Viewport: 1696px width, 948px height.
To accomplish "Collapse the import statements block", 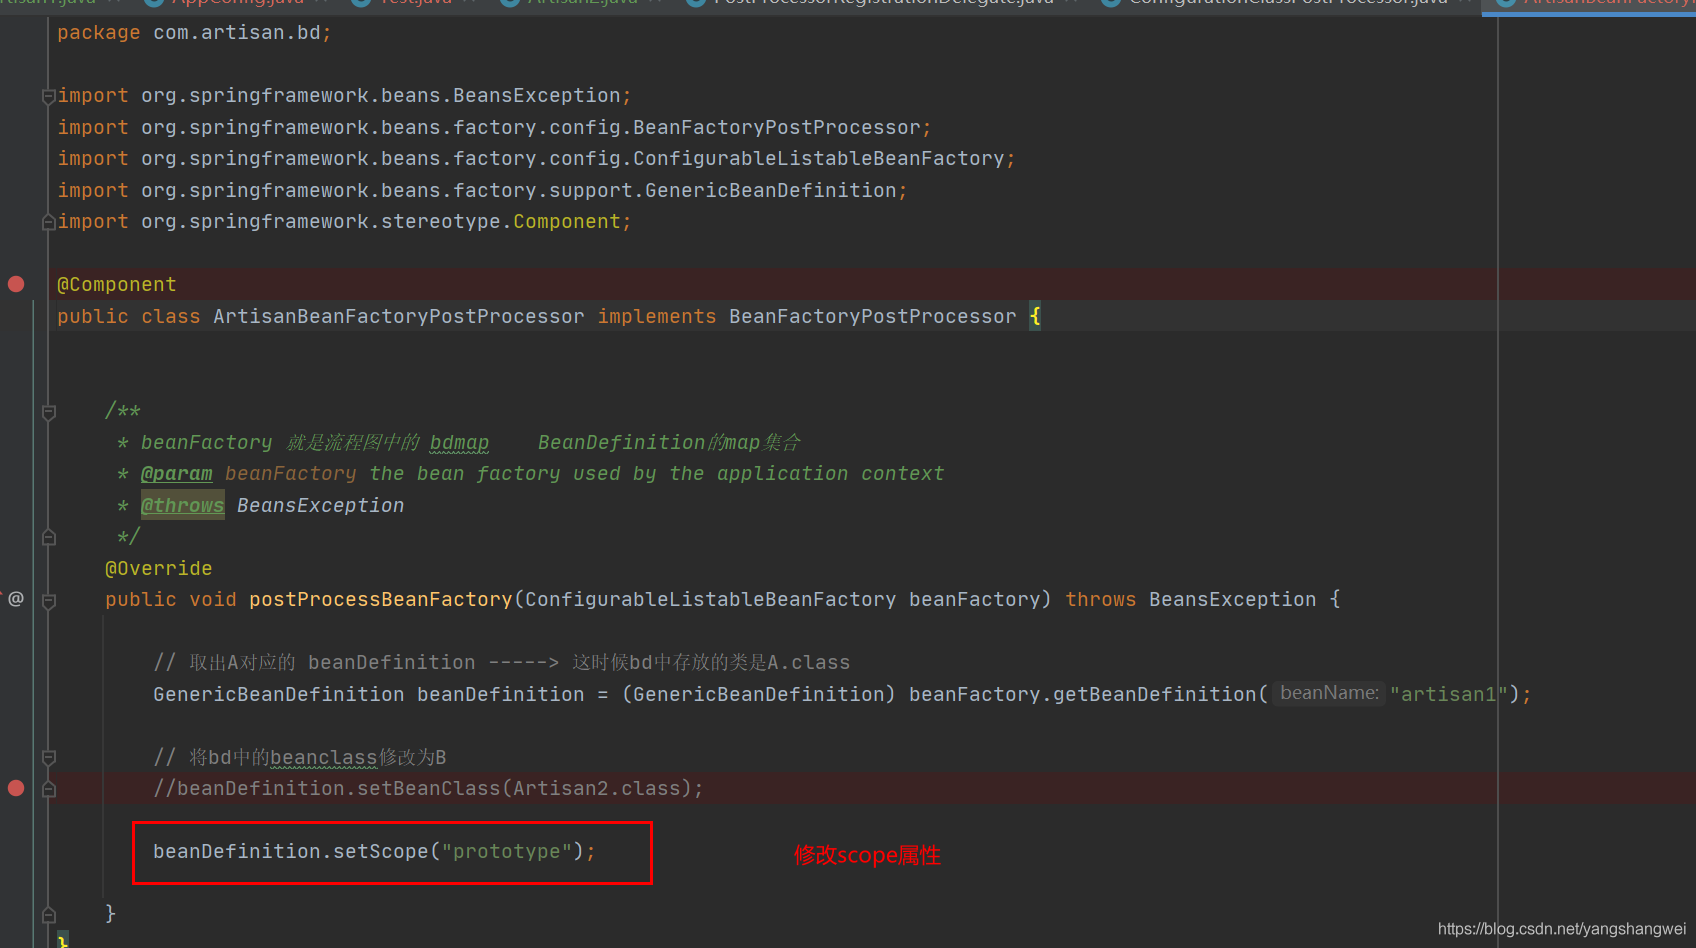I will pos(48,96).
